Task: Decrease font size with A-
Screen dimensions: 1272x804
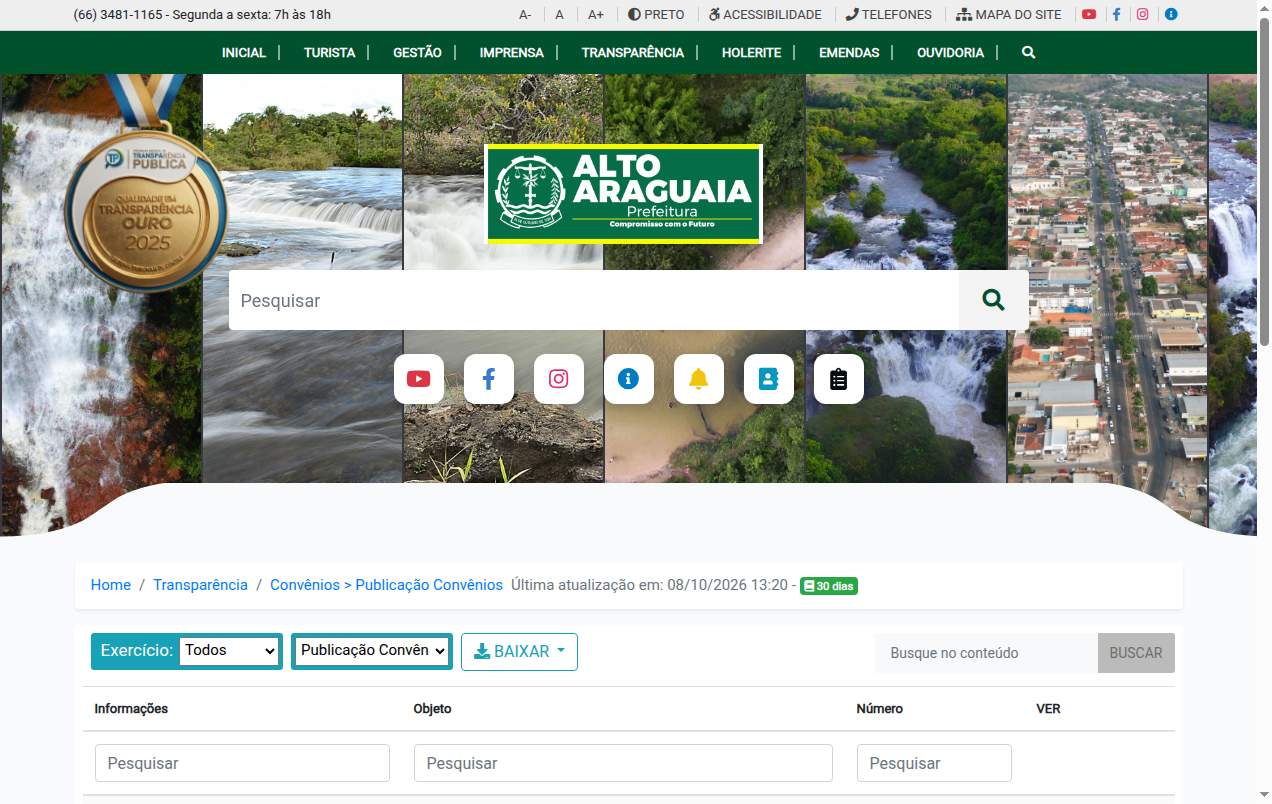Action: click(x=525, y=15)
